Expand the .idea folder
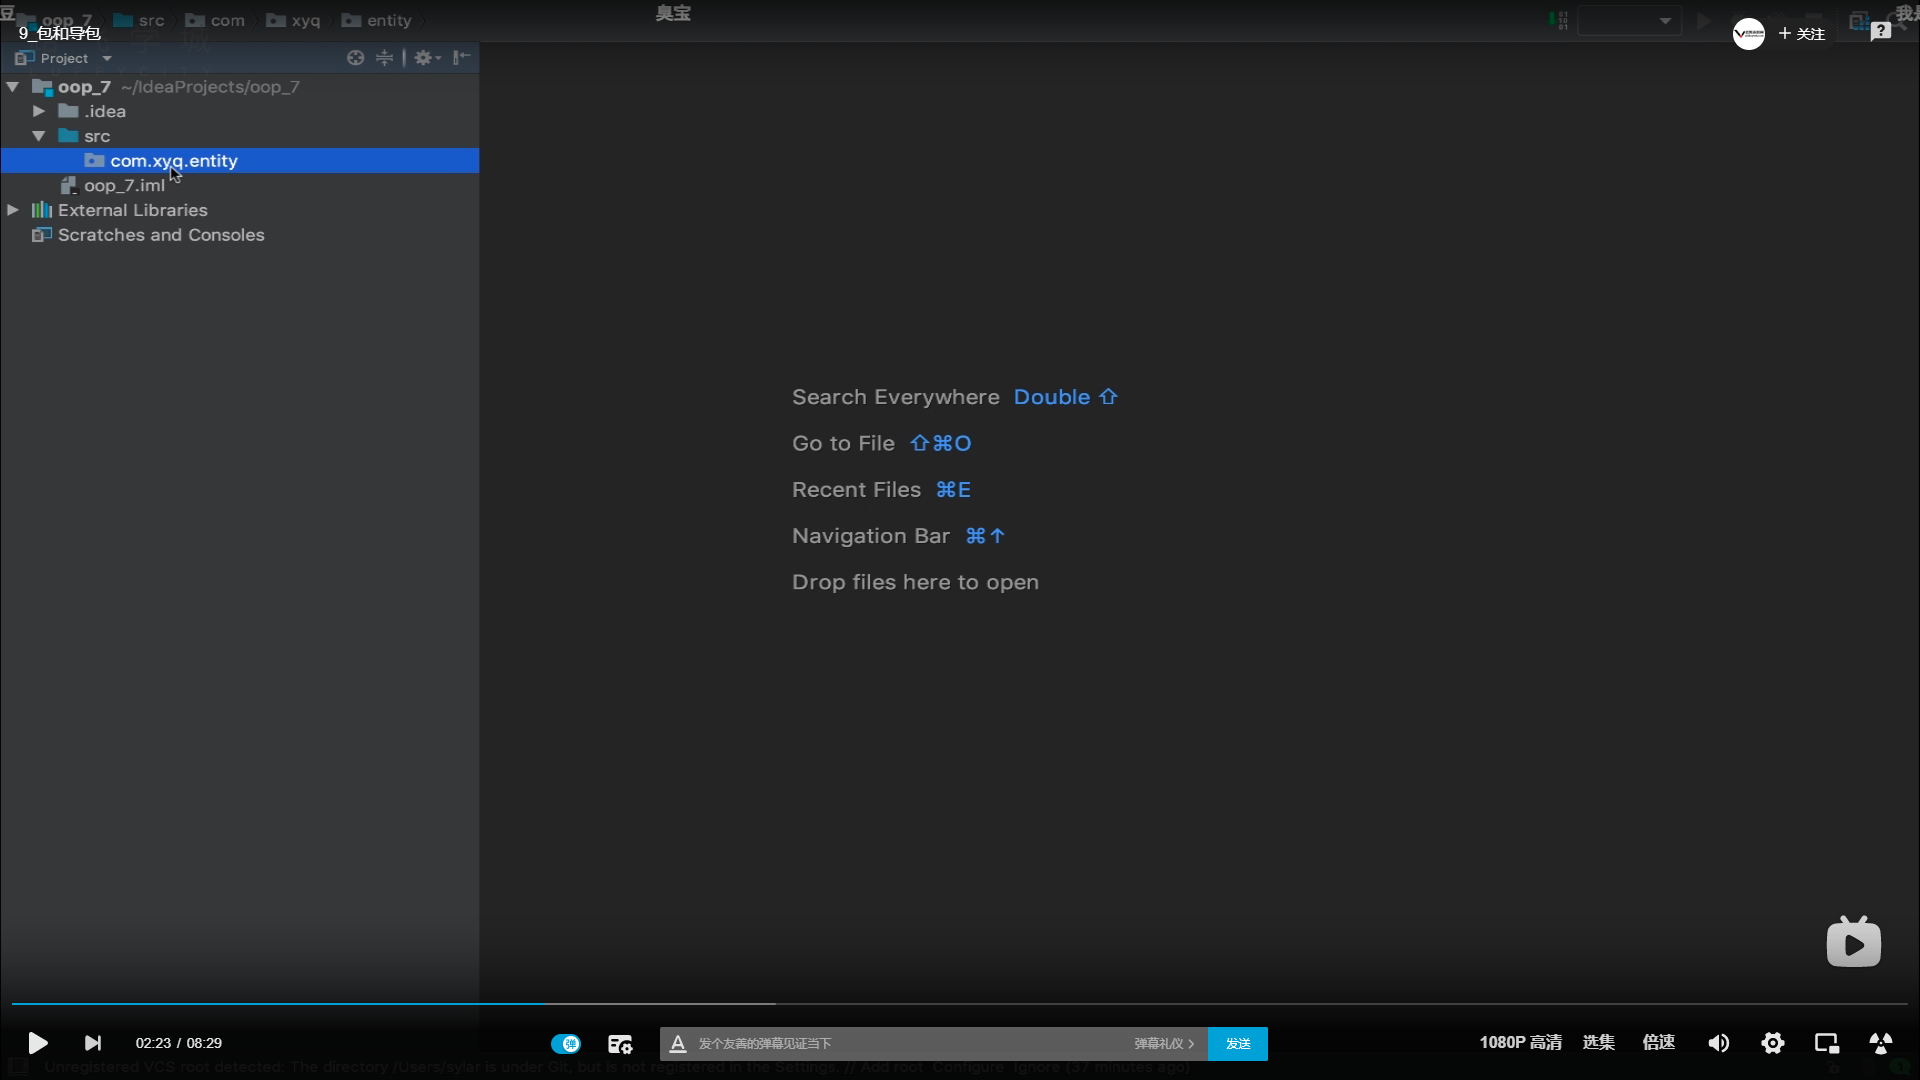The image size is (1920, 1080). (x=39, y=111)
